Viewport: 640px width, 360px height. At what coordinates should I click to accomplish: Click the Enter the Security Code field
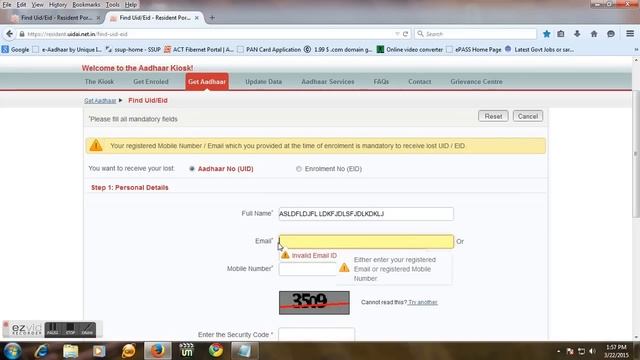[x=316, y=334]
